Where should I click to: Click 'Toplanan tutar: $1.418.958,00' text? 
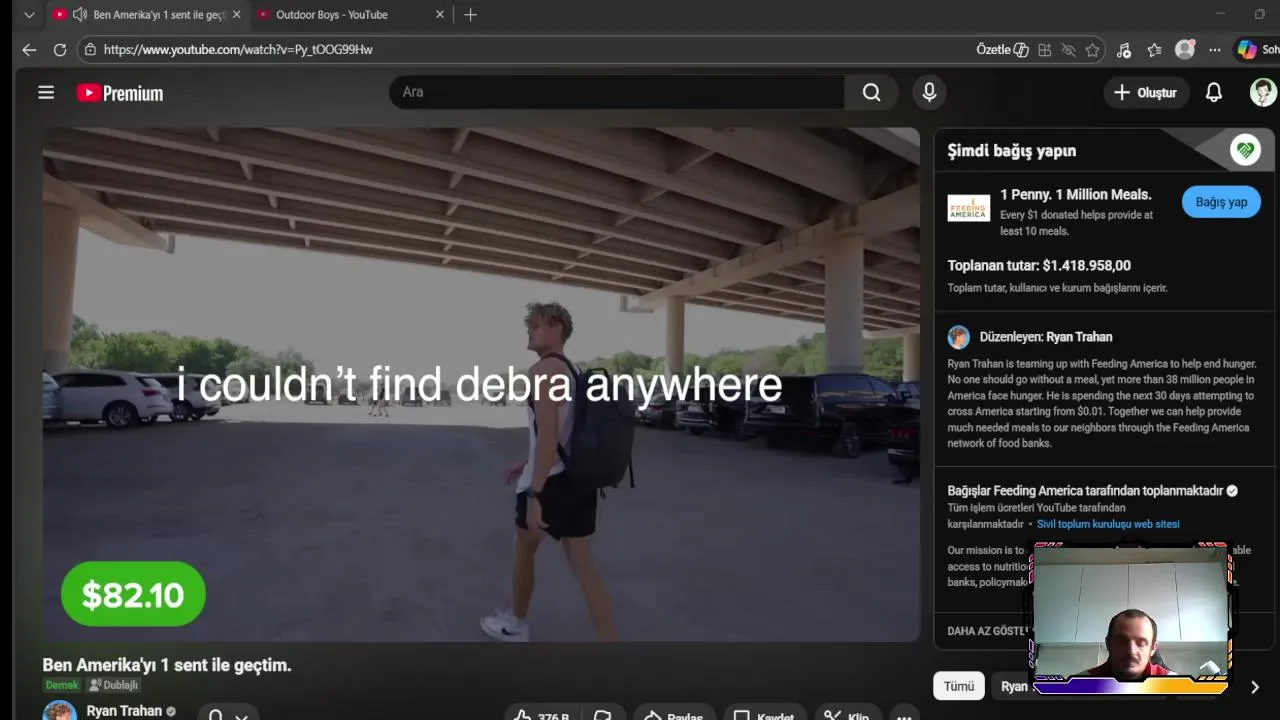point(1039,266)
